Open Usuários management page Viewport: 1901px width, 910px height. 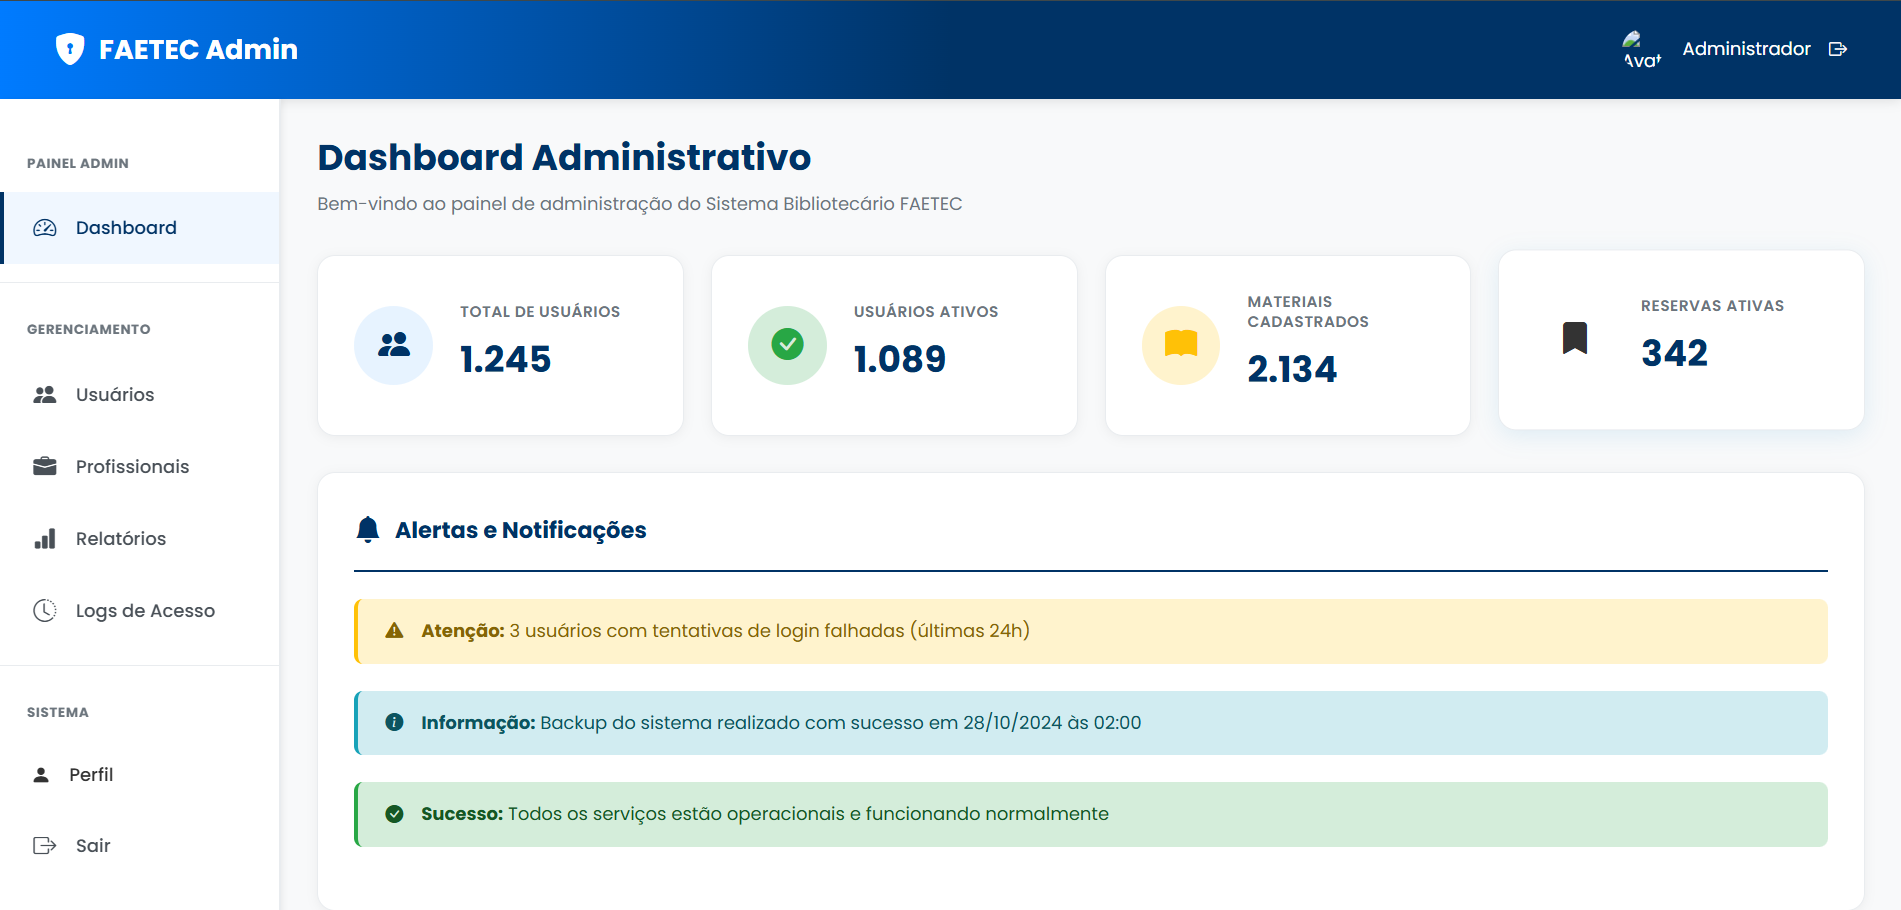(x=115, y=395)
